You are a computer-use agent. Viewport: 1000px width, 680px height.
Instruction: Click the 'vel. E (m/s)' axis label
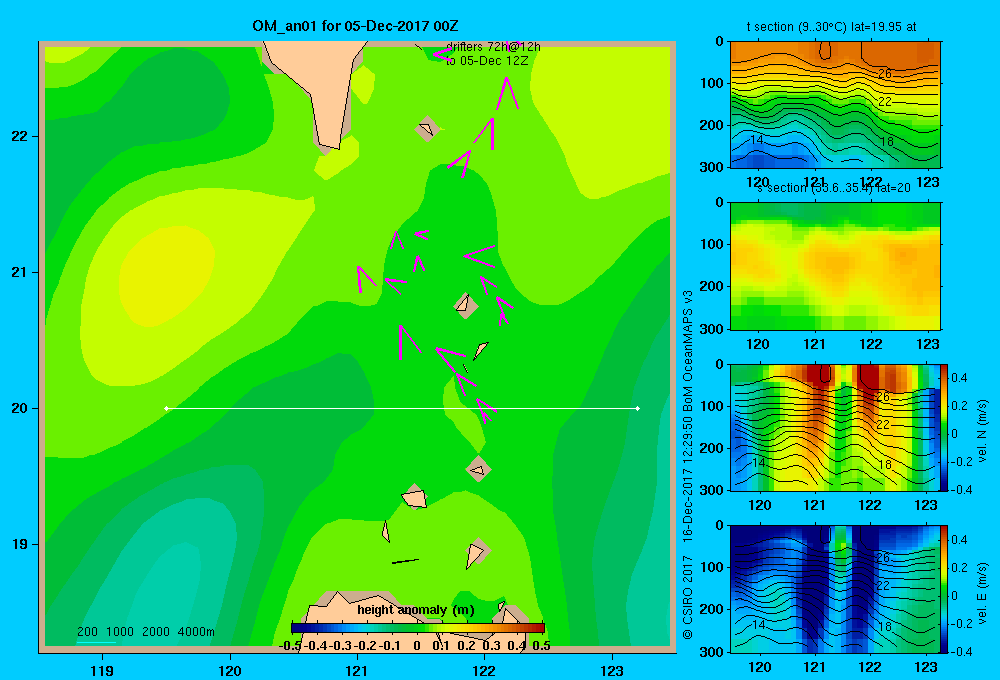coord(982,593)
